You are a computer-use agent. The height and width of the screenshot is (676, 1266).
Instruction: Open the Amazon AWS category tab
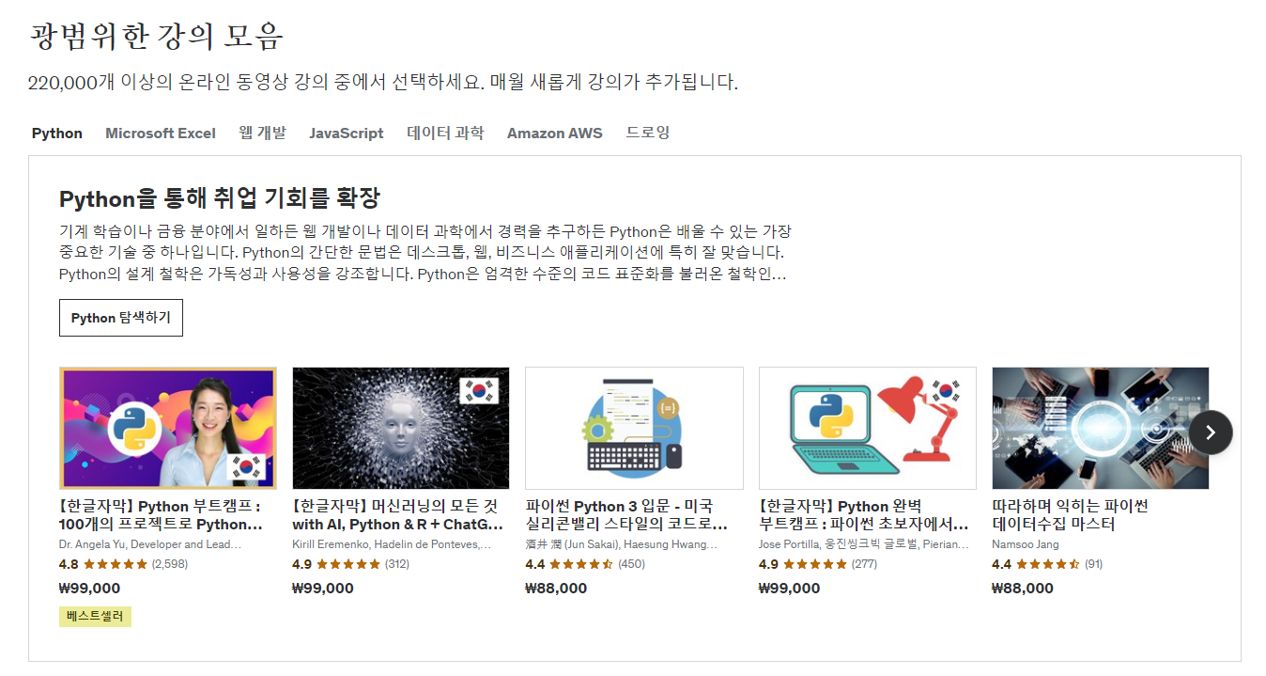tap(554, 132)
